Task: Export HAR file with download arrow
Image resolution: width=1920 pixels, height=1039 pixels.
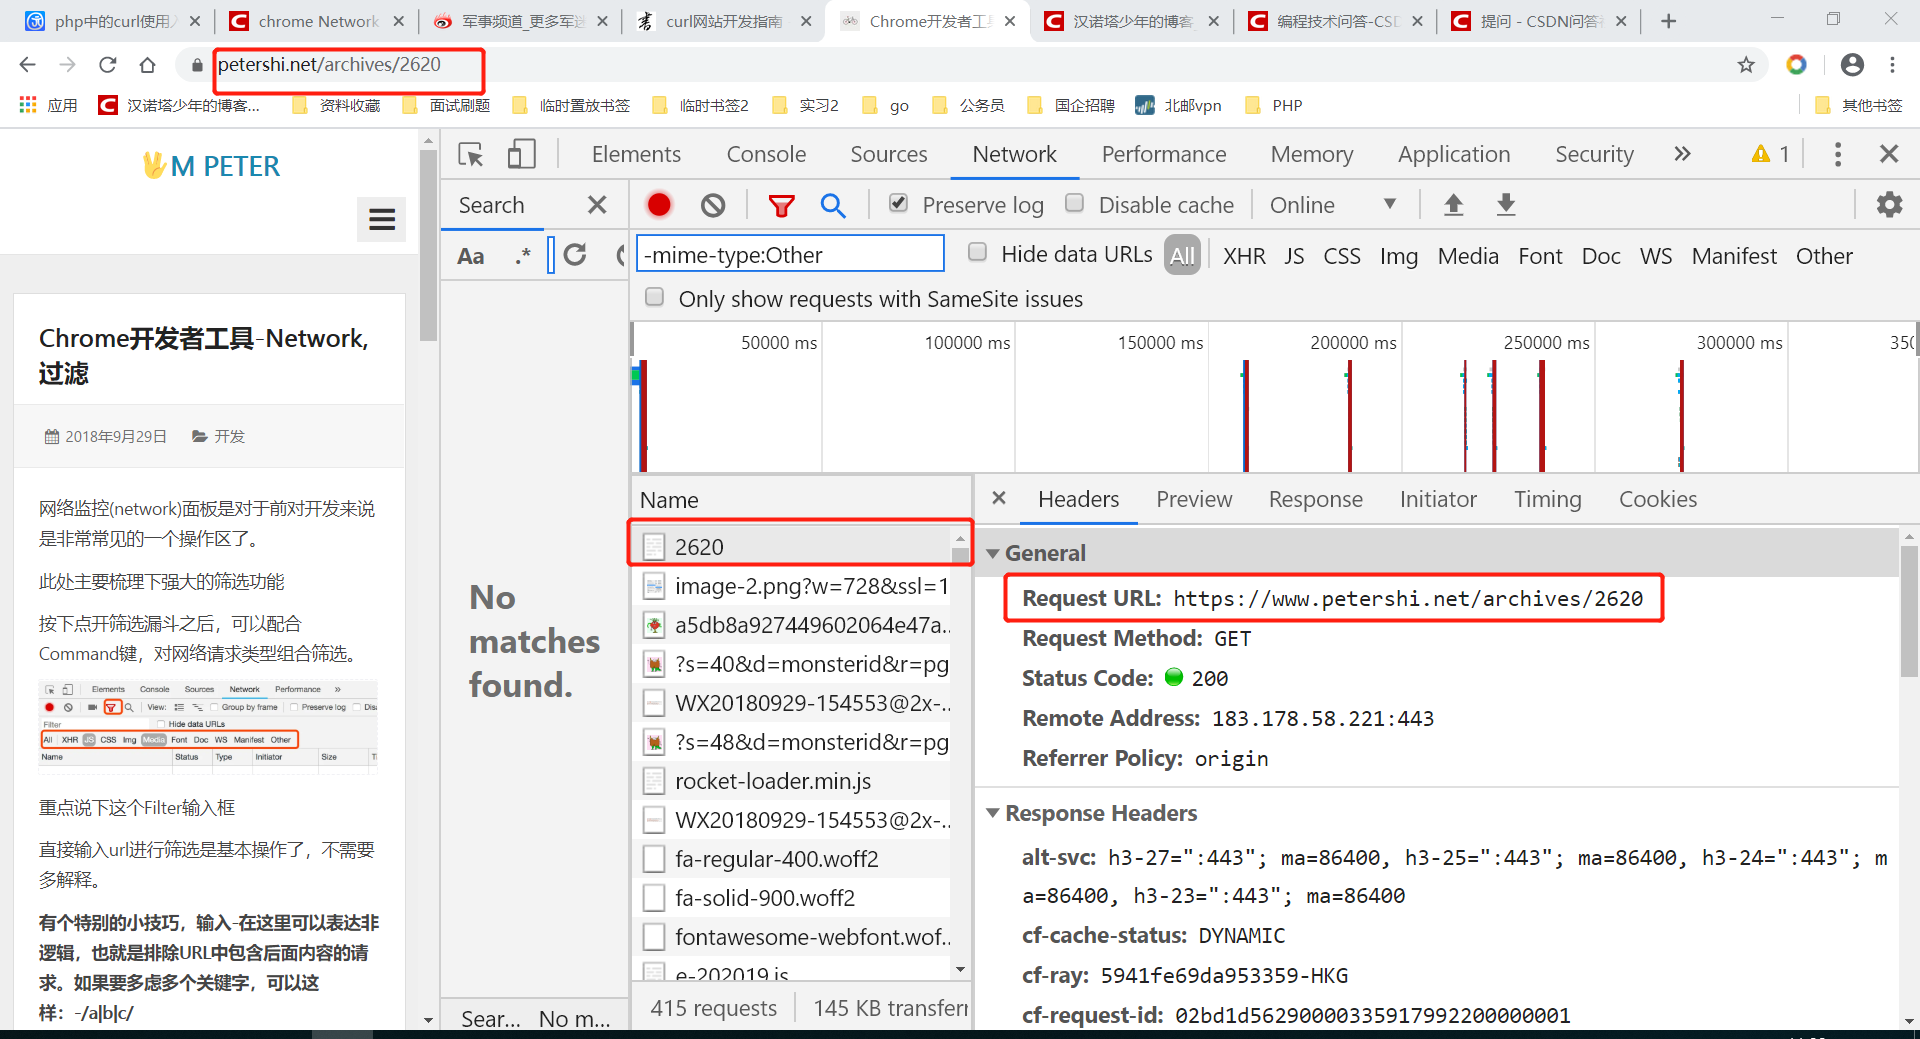Action: (x=1506, y=205)
